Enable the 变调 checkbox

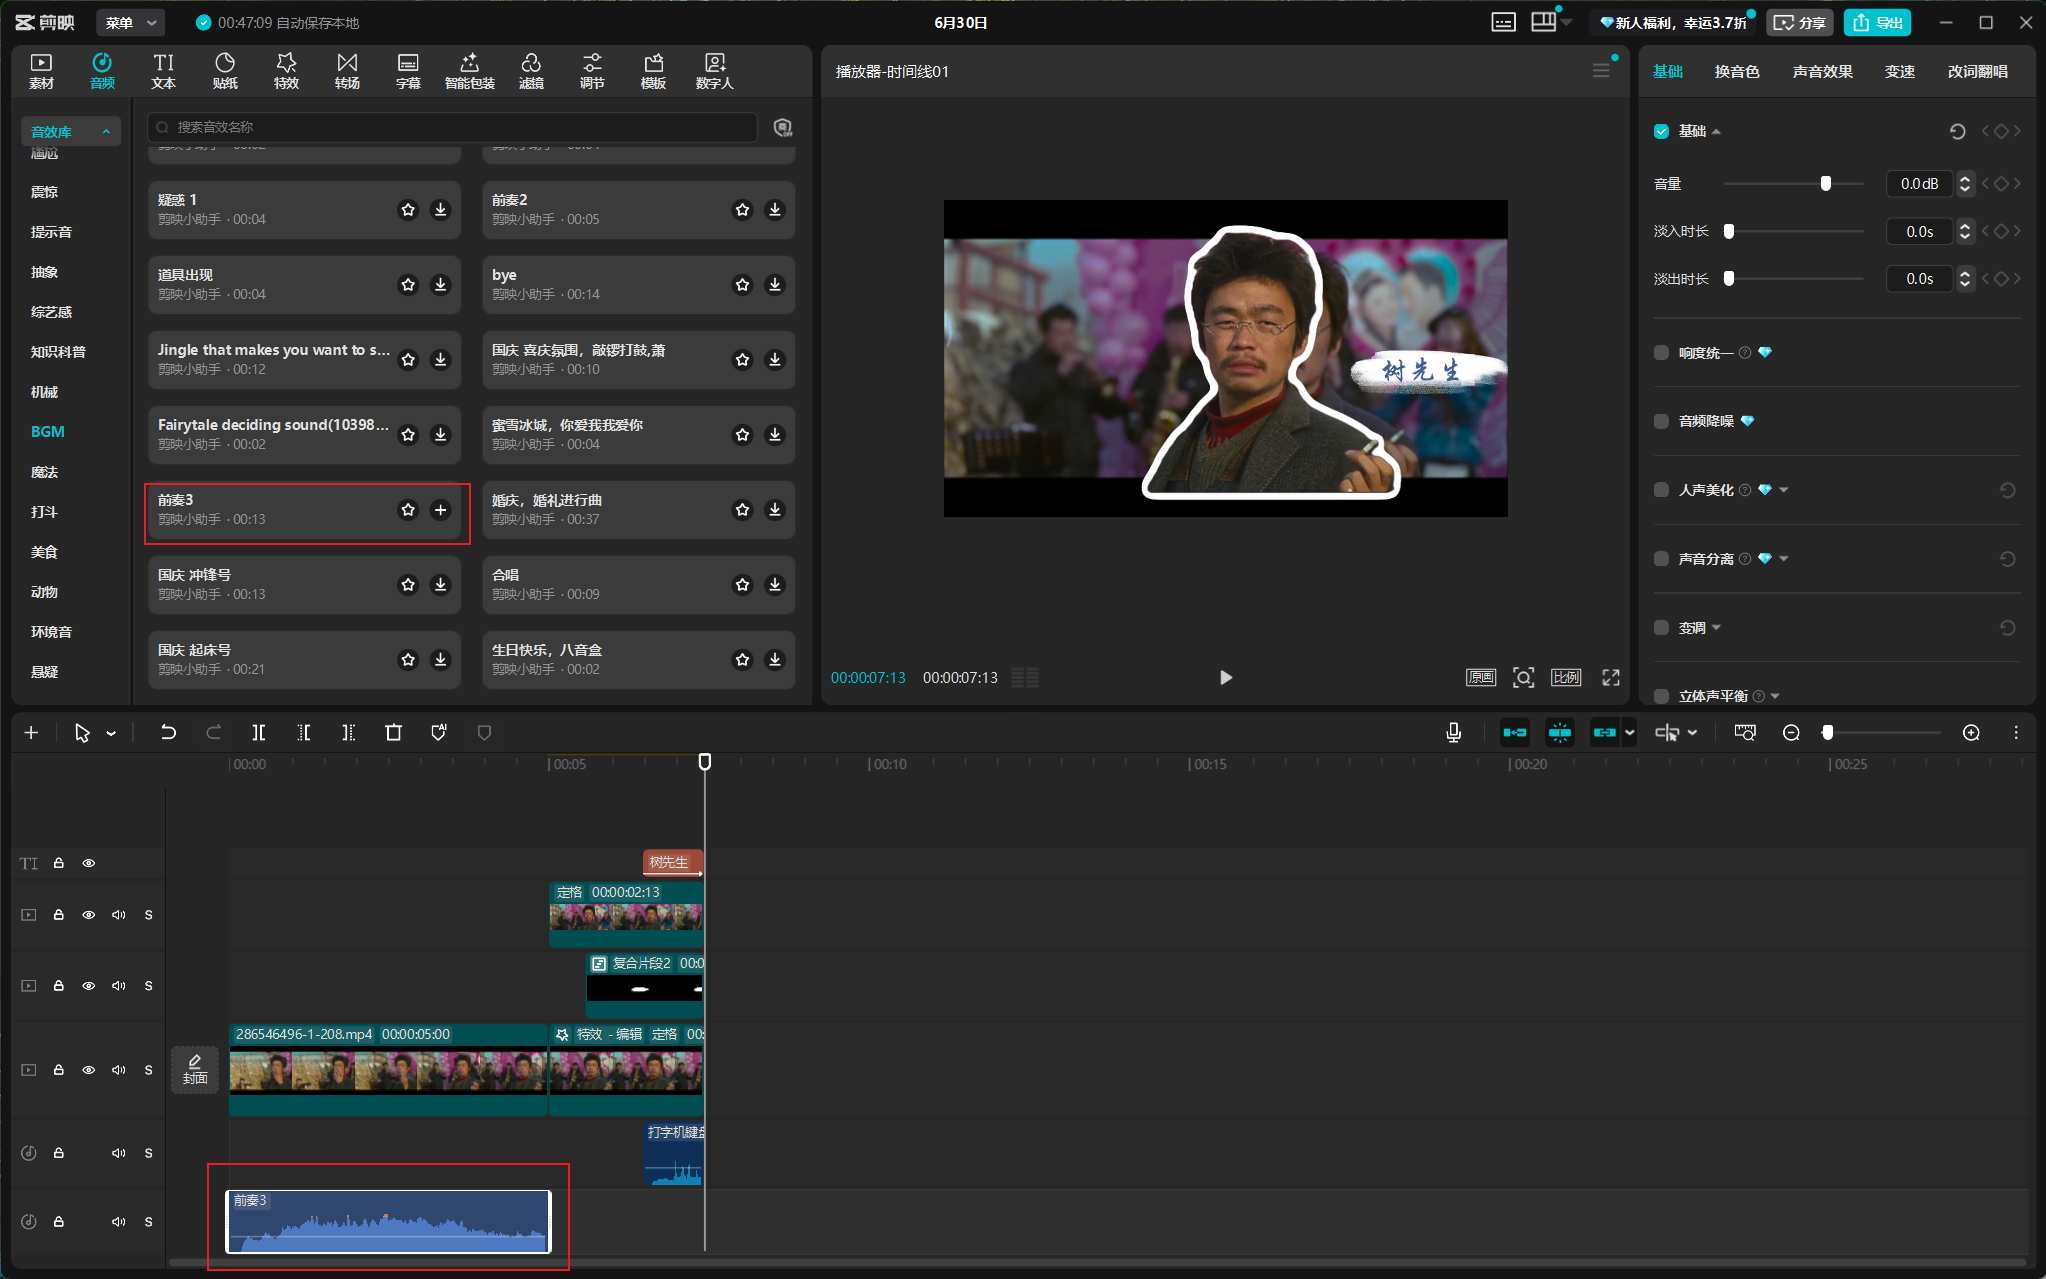[1661, 628]
